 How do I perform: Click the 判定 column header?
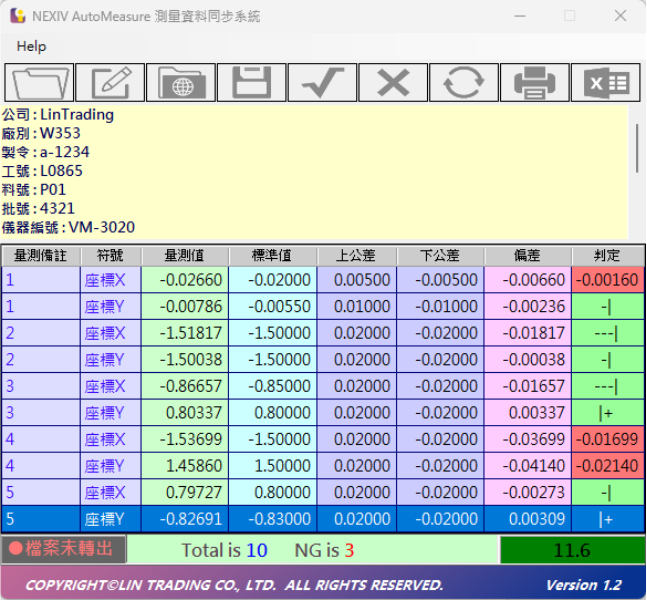tap(607, 255)
